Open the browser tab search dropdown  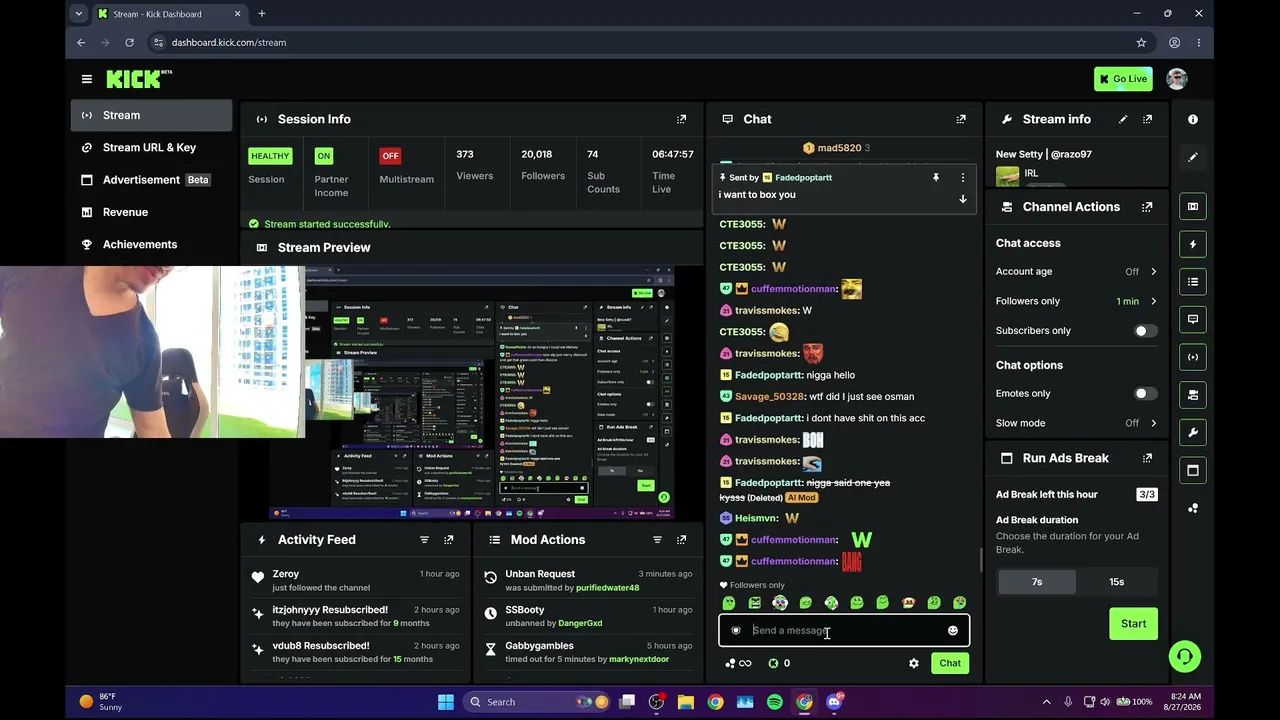(78, 14)
